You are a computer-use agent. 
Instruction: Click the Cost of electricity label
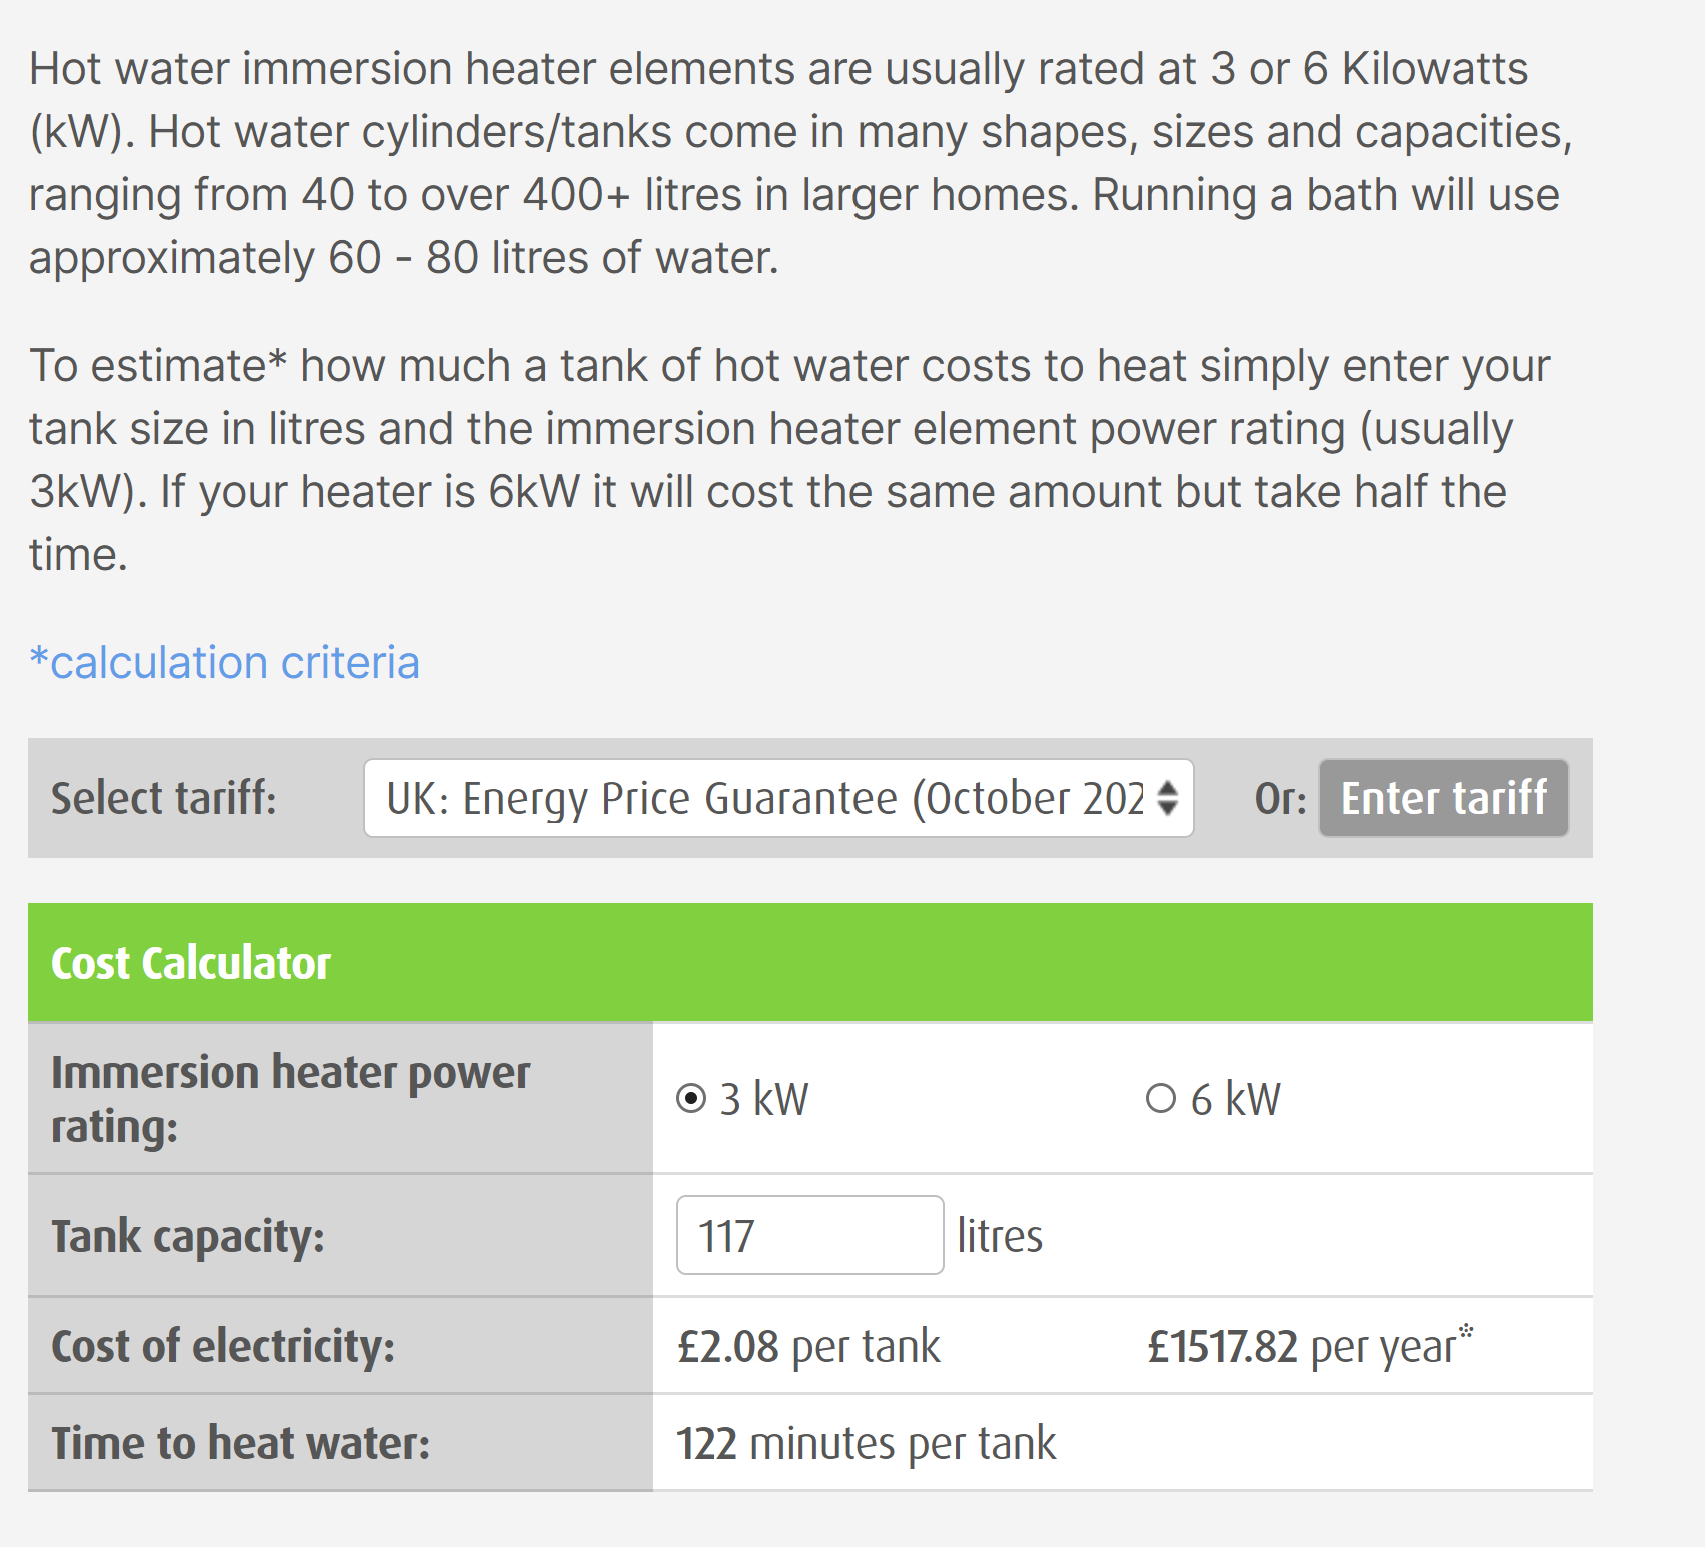click(223, 1346)
